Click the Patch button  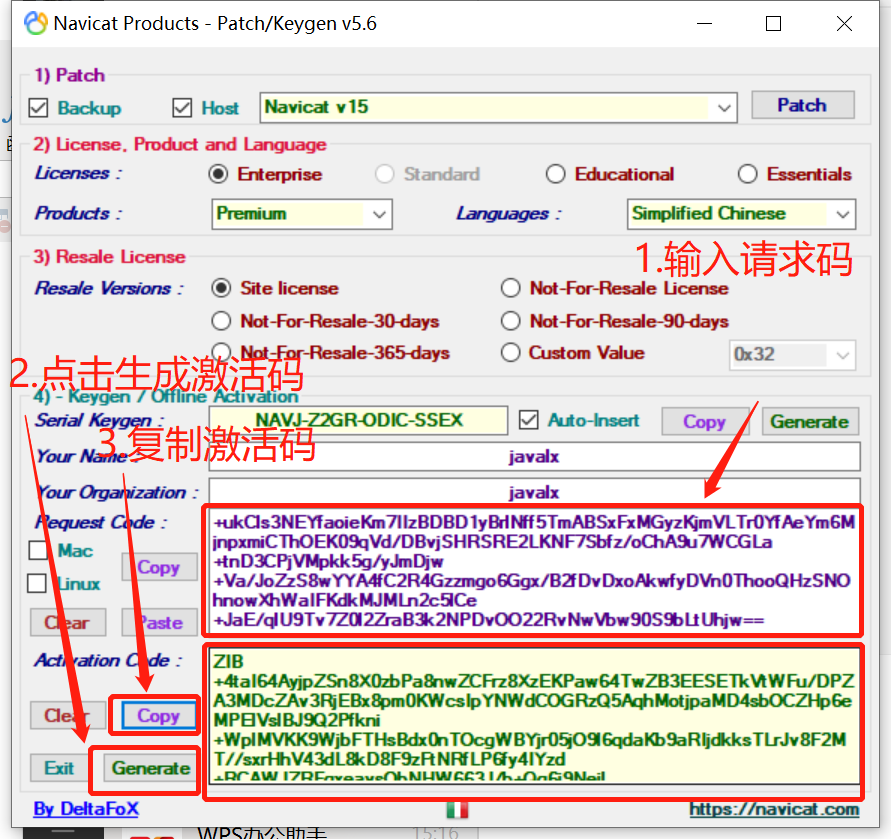[802, 105]
